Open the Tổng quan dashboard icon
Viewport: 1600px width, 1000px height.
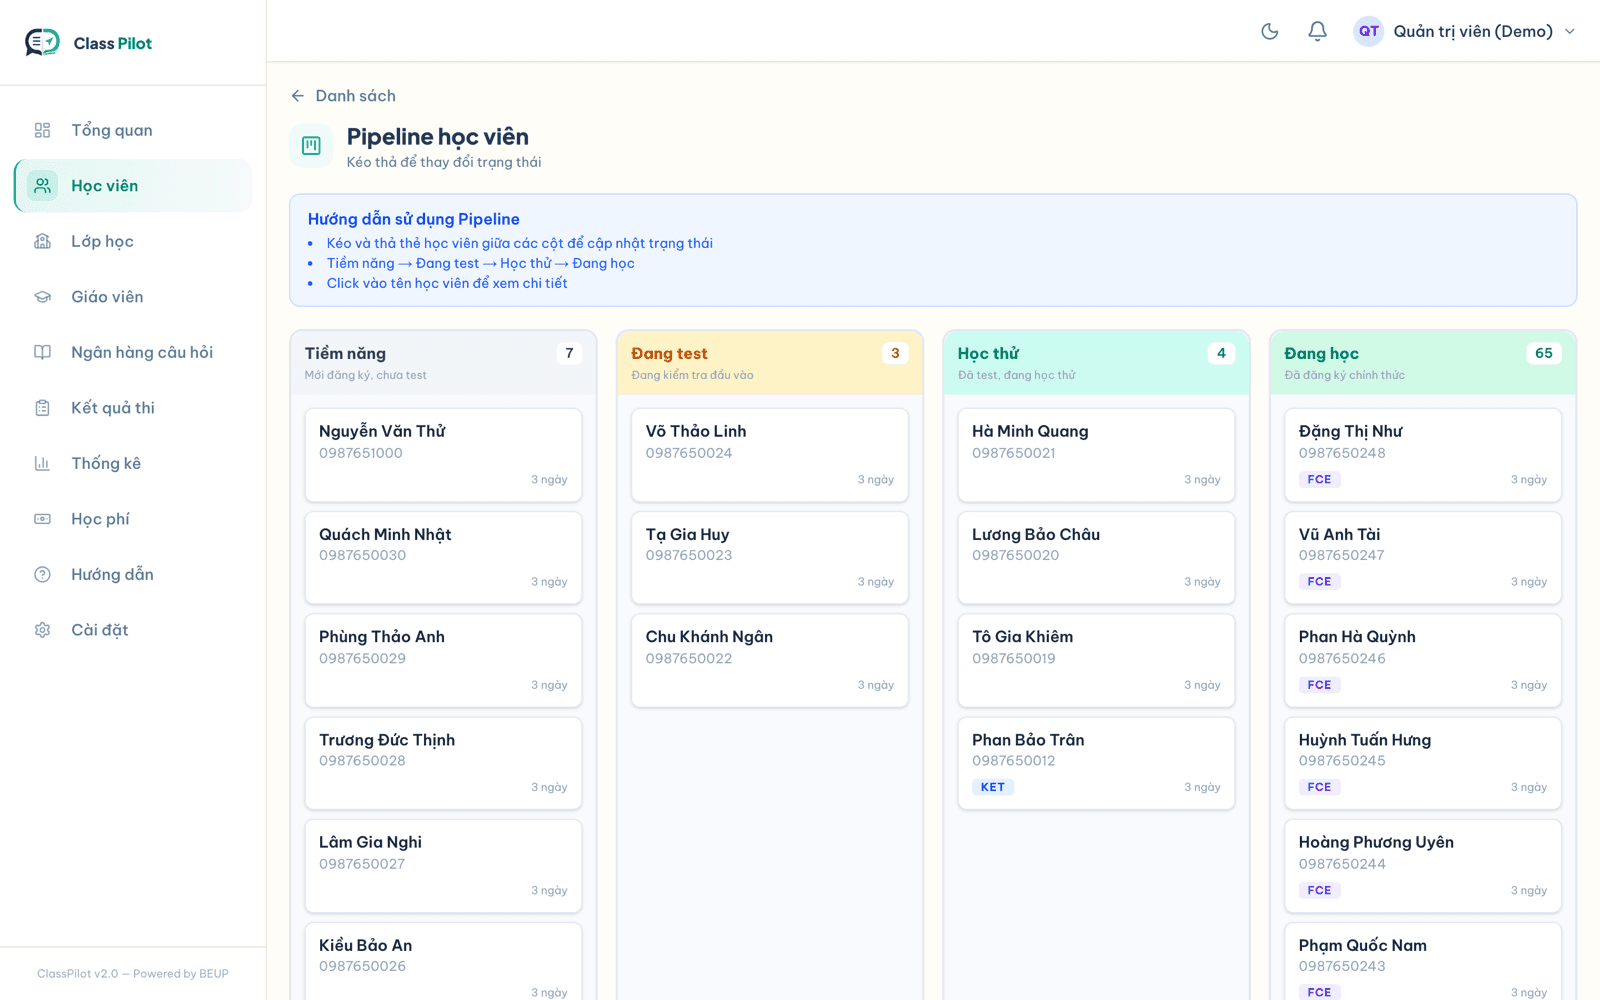tap(42, 130)
